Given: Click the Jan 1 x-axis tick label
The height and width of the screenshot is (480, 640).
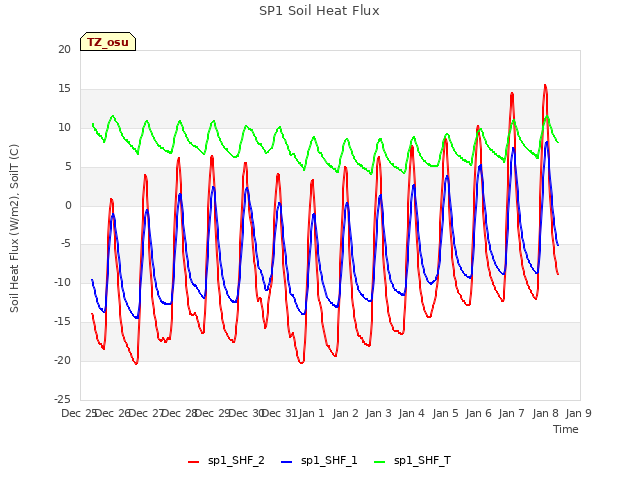Looking at the screenshot, I should (x=311, y=413).
